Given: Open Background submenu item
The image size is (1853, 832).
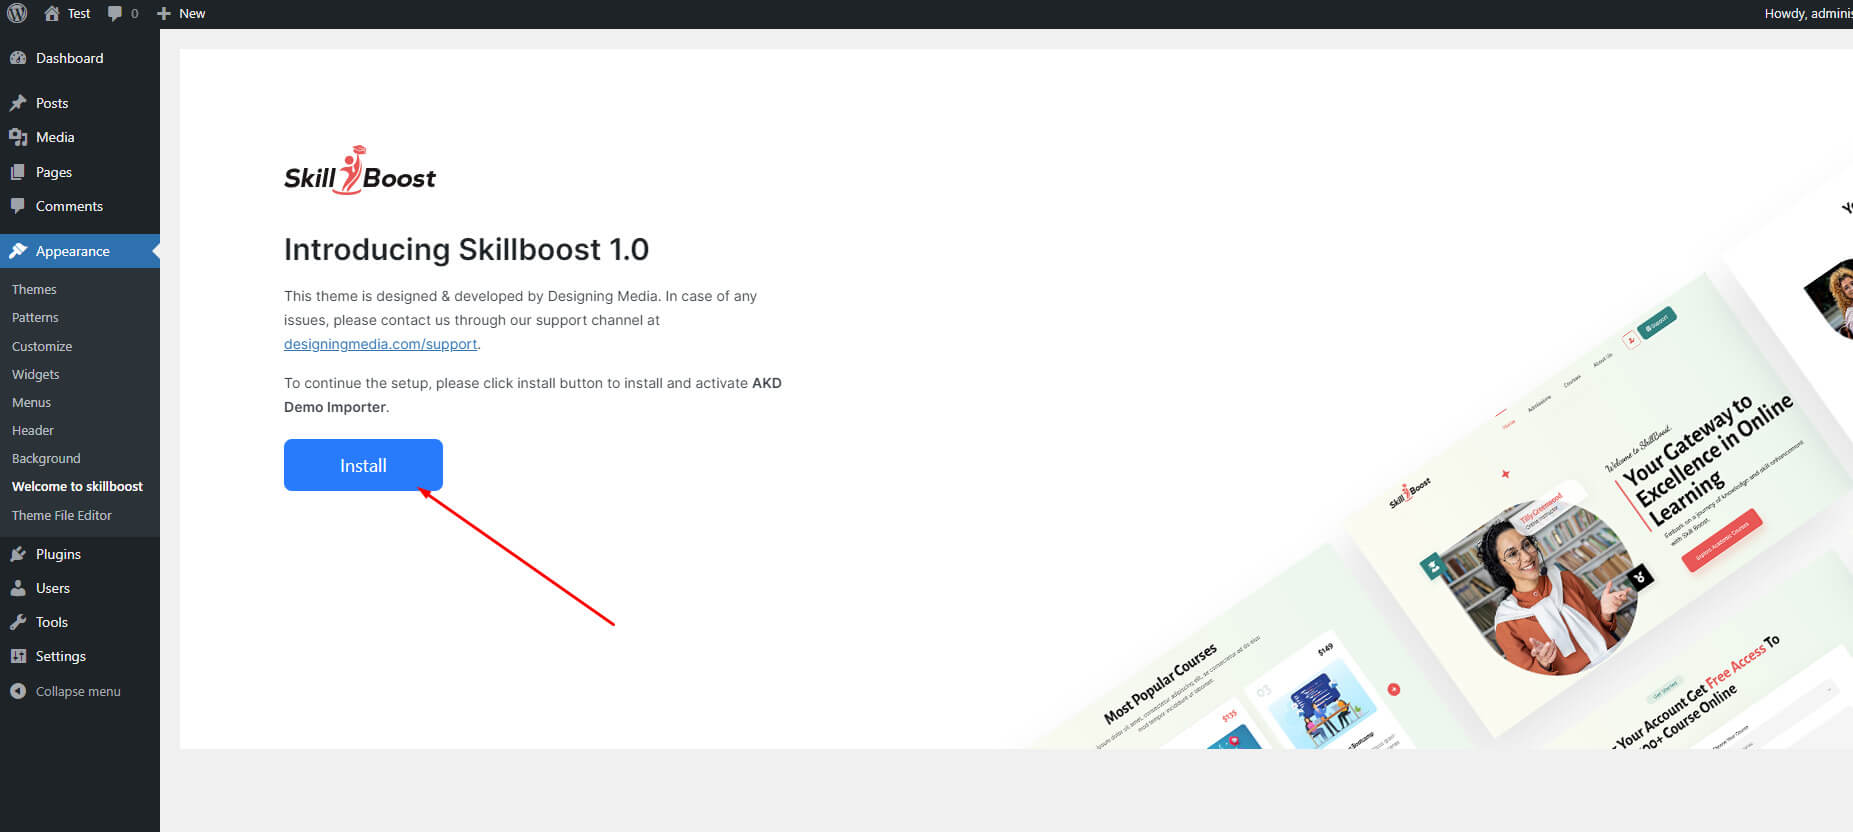Looking at the screenshot, I should pos(46,458).
